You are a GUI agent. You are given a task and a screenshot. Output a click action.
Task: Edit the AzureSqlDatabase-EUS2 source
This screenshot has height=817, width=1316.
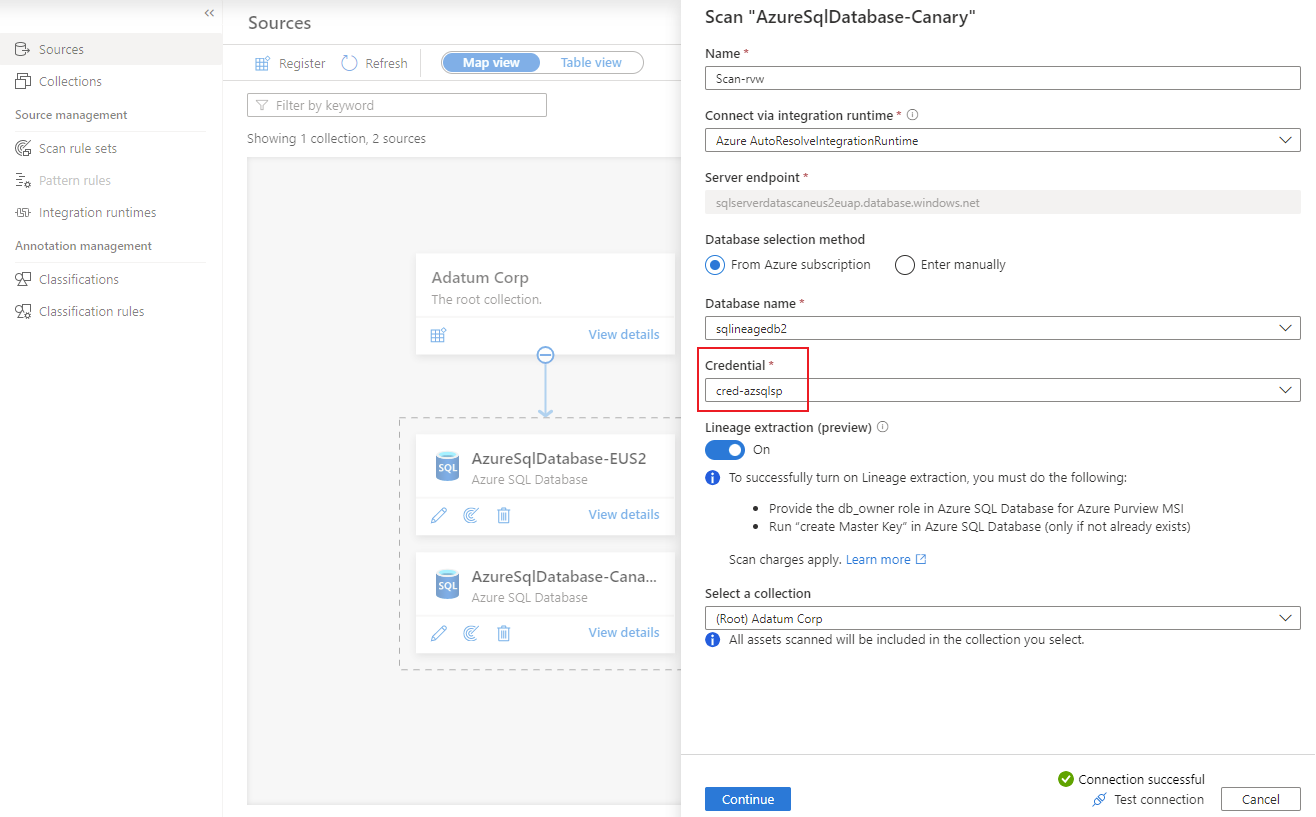pyautogui.click(x=438, y=514)
